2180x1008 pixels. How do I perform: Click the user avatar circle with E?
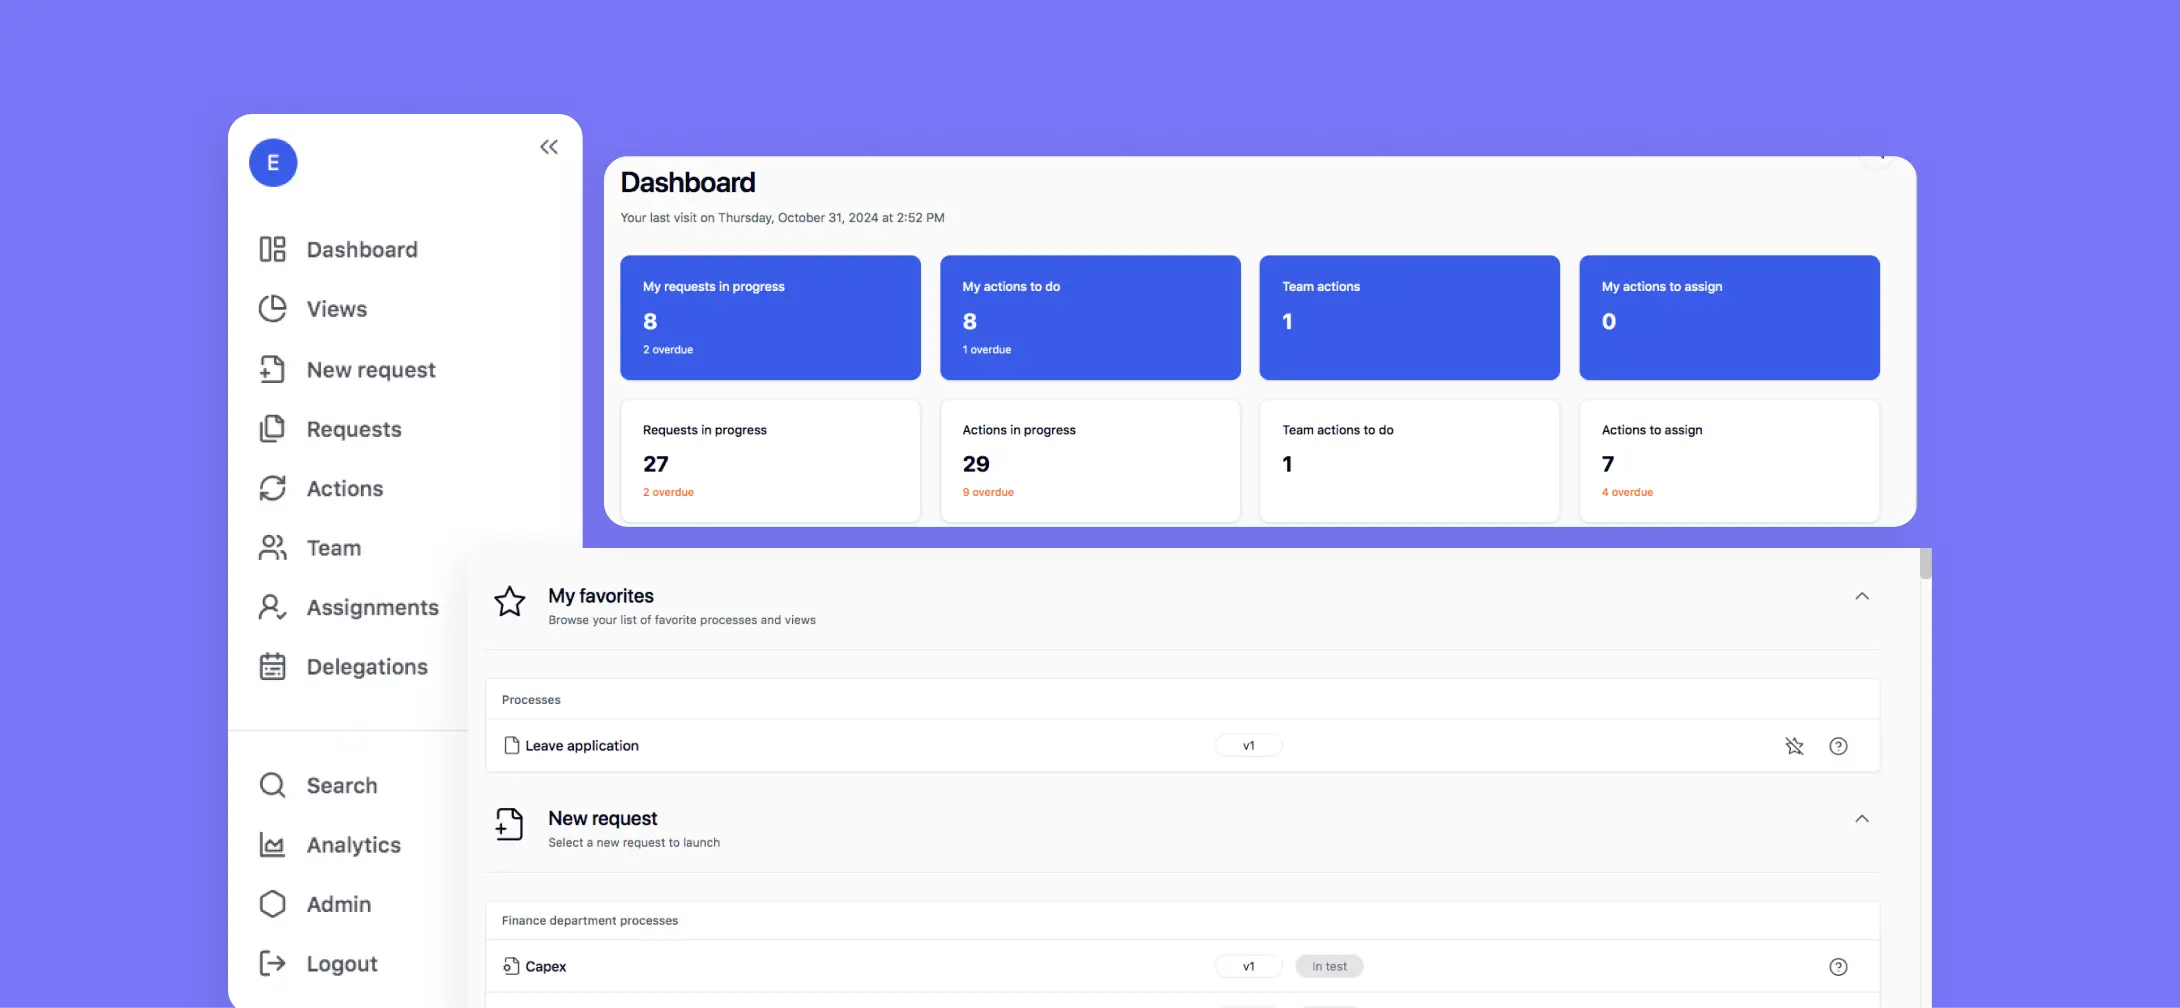click(272, 162)
